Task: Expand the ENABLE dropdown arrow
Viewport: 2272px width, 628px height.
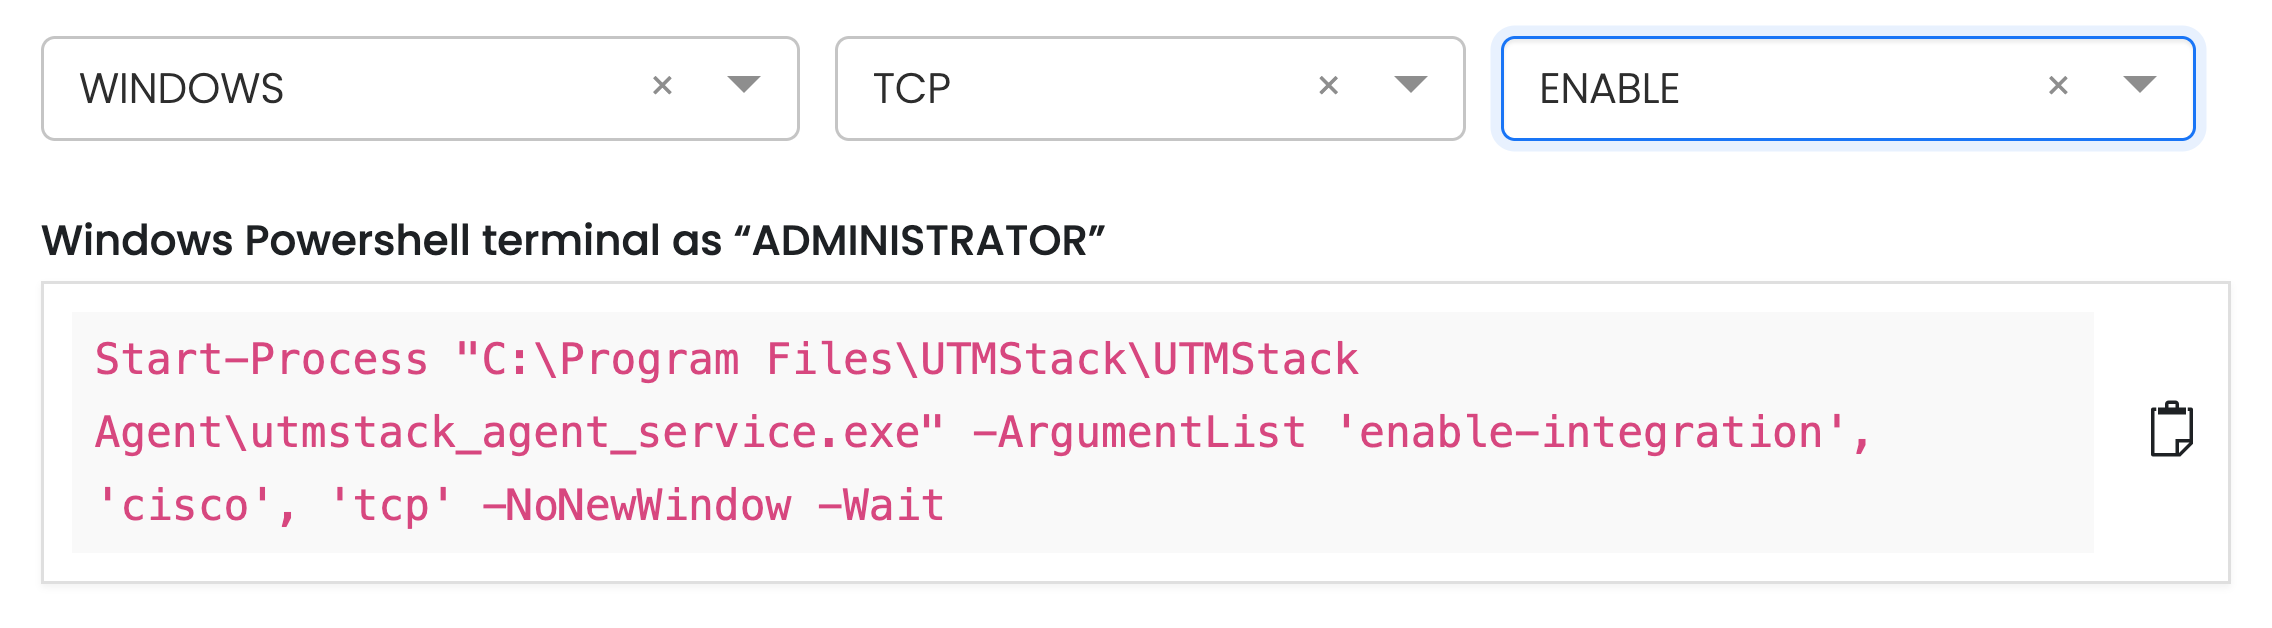Action: coord(2139,84)
